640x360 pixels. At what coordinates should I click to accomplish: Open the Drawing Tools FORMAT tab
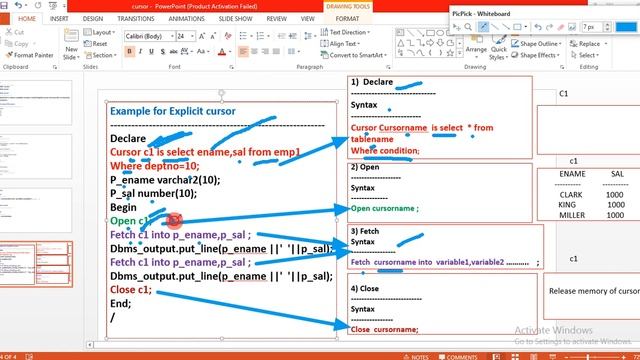coord(347,19)
